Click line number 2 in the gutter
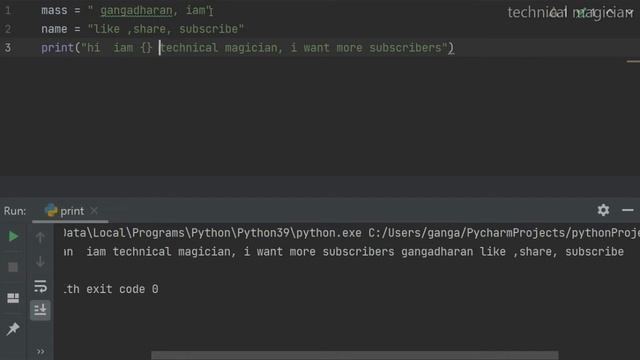This screenshot has width=640, height=360. point(8,29)
